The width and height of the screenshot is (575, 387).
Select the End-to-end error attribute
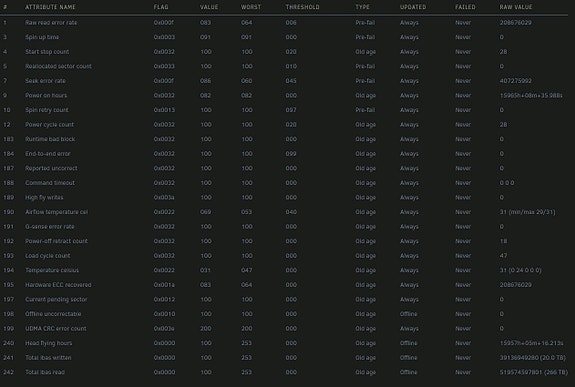[x=48, y=154]
